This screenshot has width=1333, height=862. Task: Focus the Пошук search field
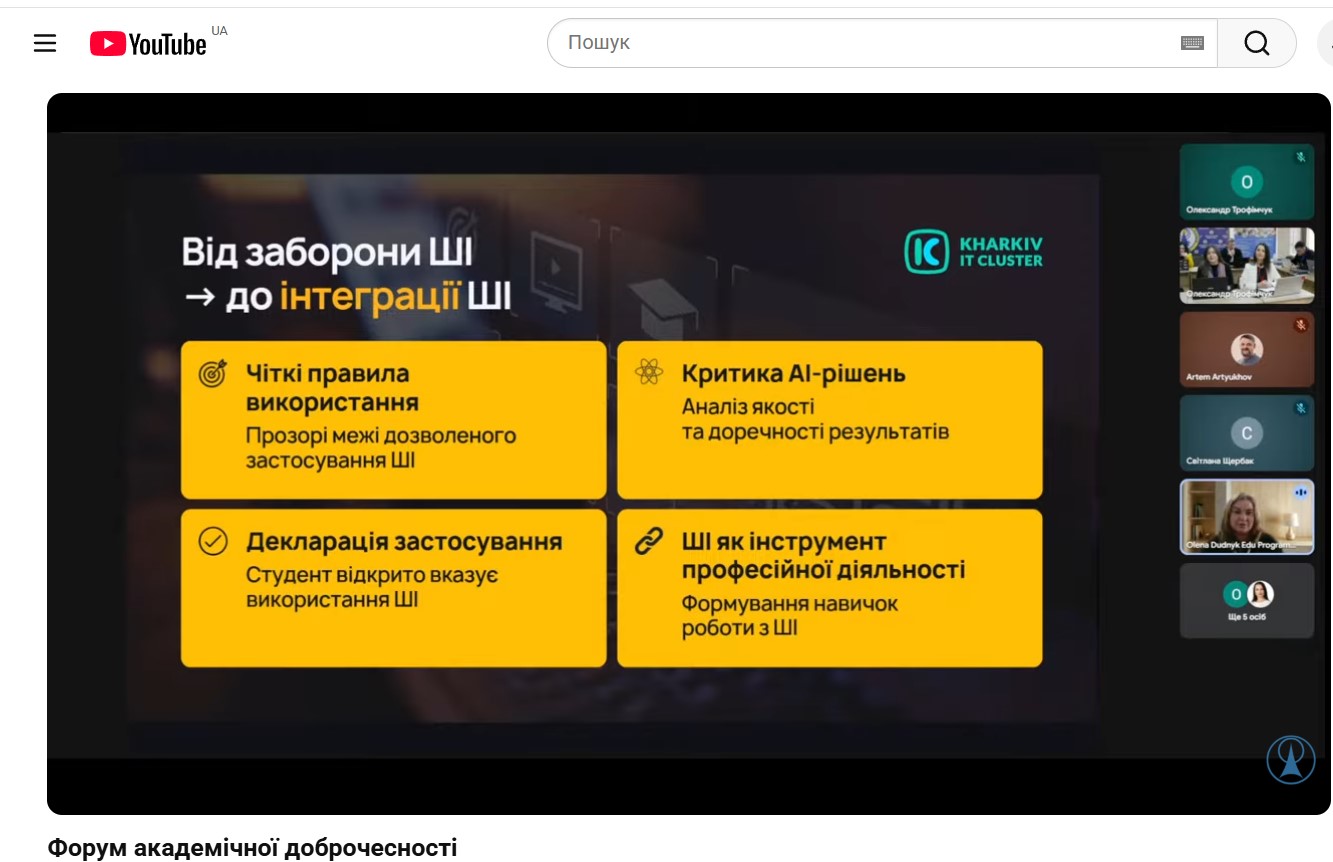(x=860, y=43)
